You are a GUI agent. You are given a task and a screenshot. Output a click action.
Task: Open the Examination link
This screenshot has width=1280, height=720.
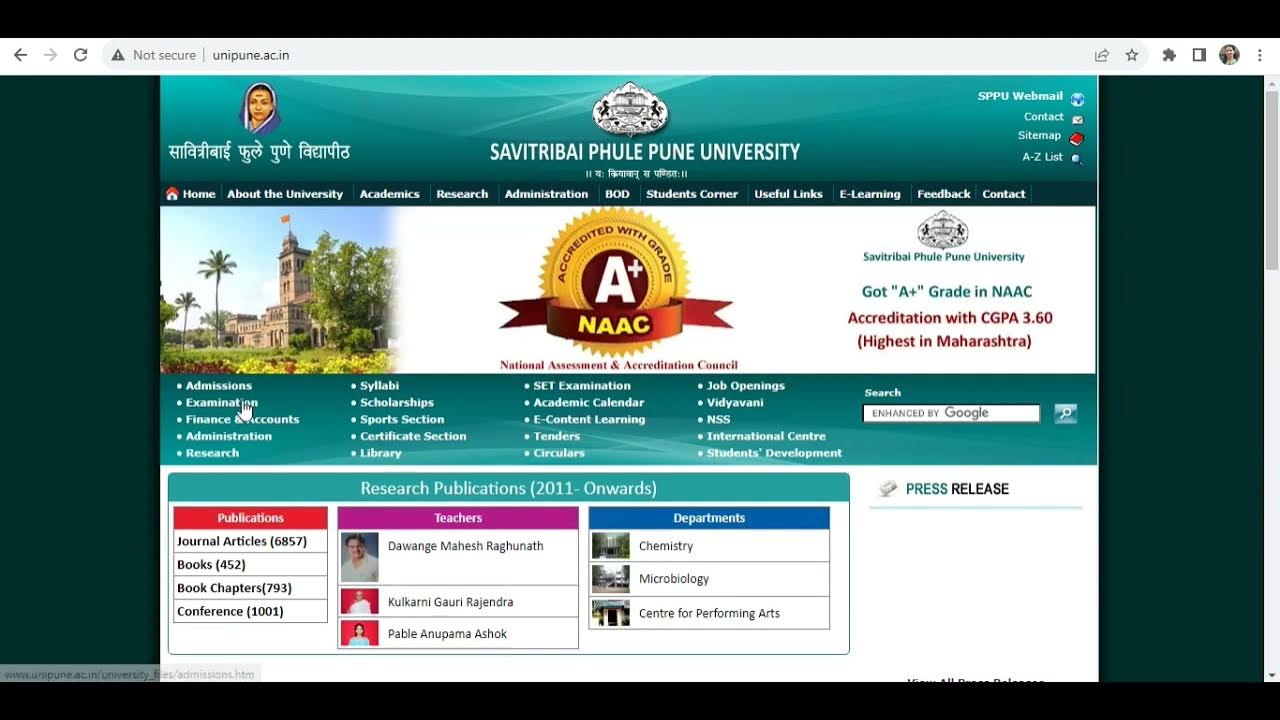coord(221,403)
